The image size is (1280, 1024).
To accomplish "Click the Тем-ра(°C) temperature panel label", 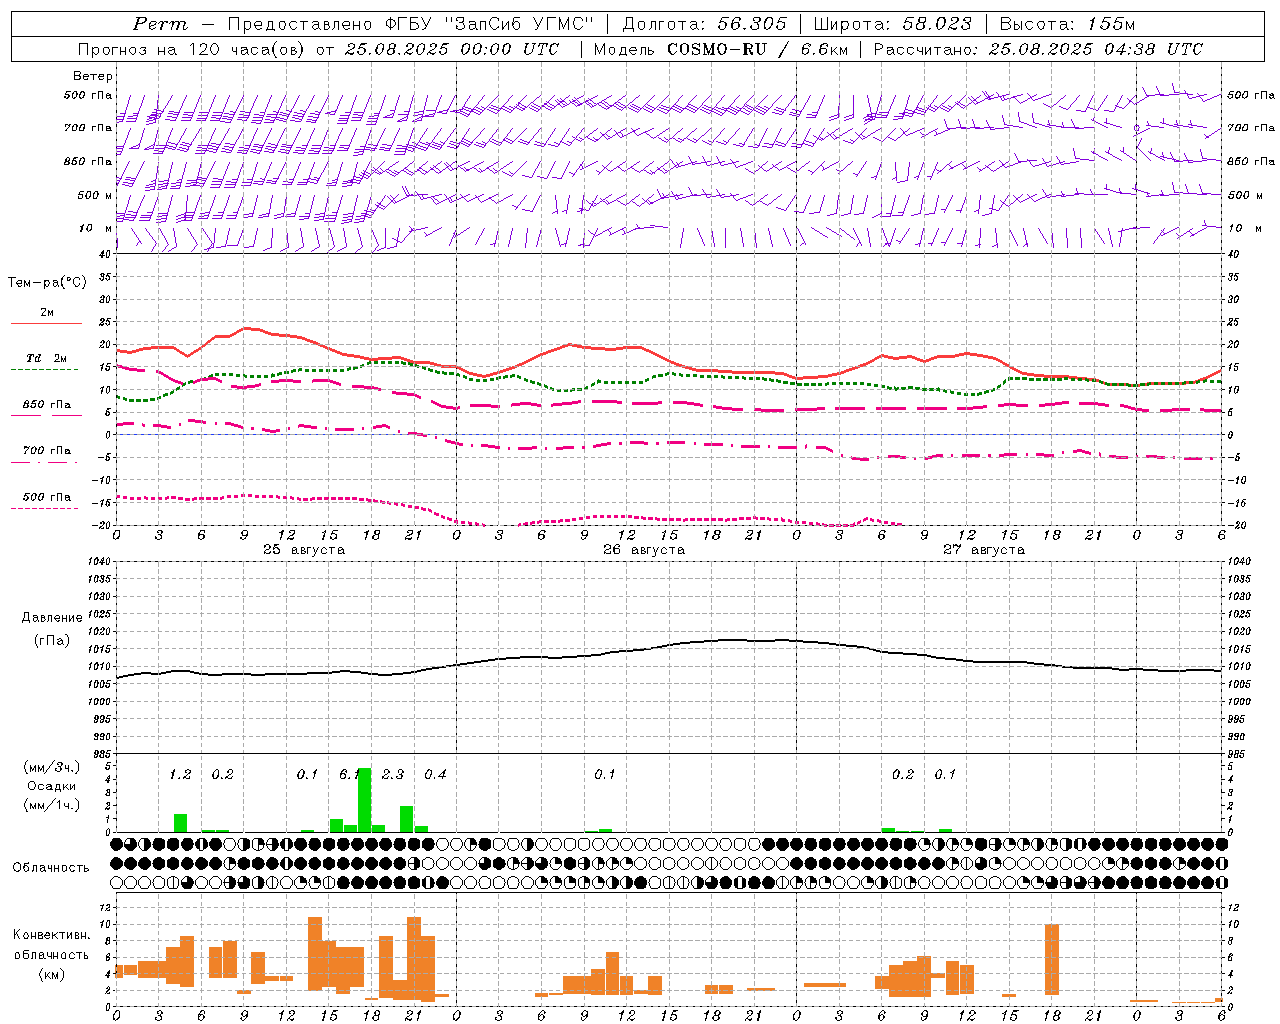I will [x=47, y=282].
